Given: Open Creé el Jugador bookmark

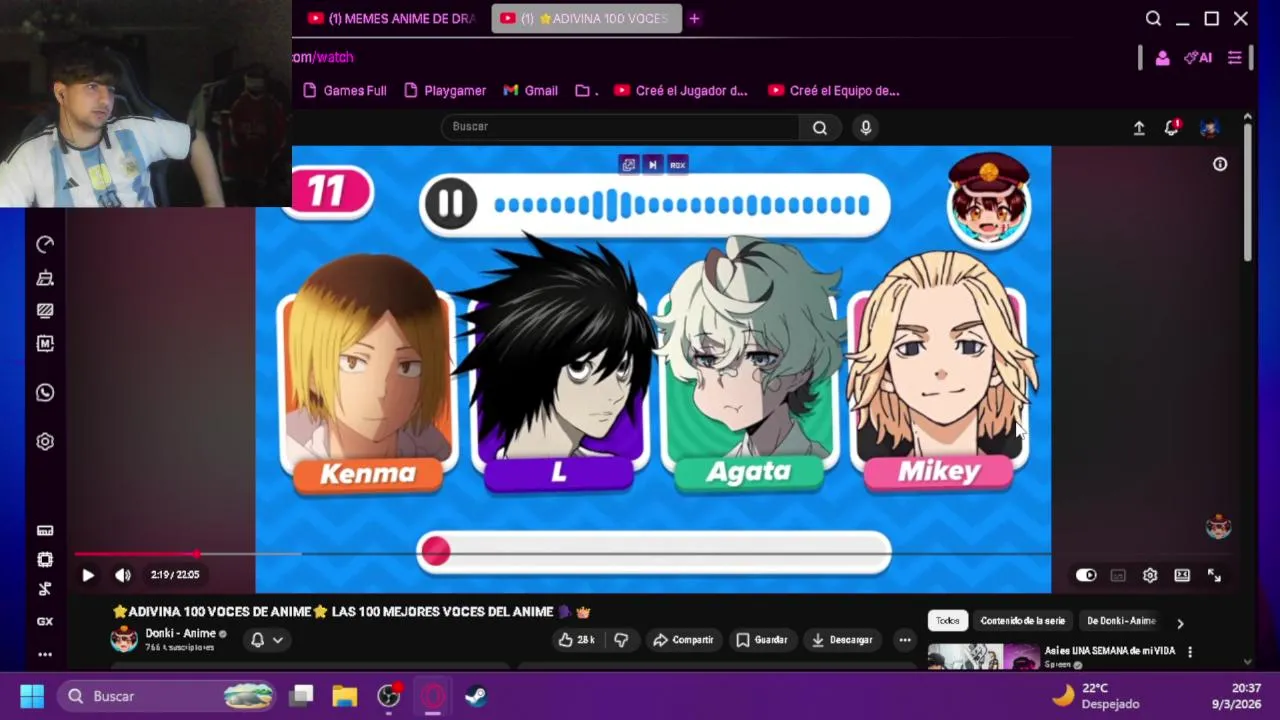Looking at the screenshot, I should coord(681,91).
